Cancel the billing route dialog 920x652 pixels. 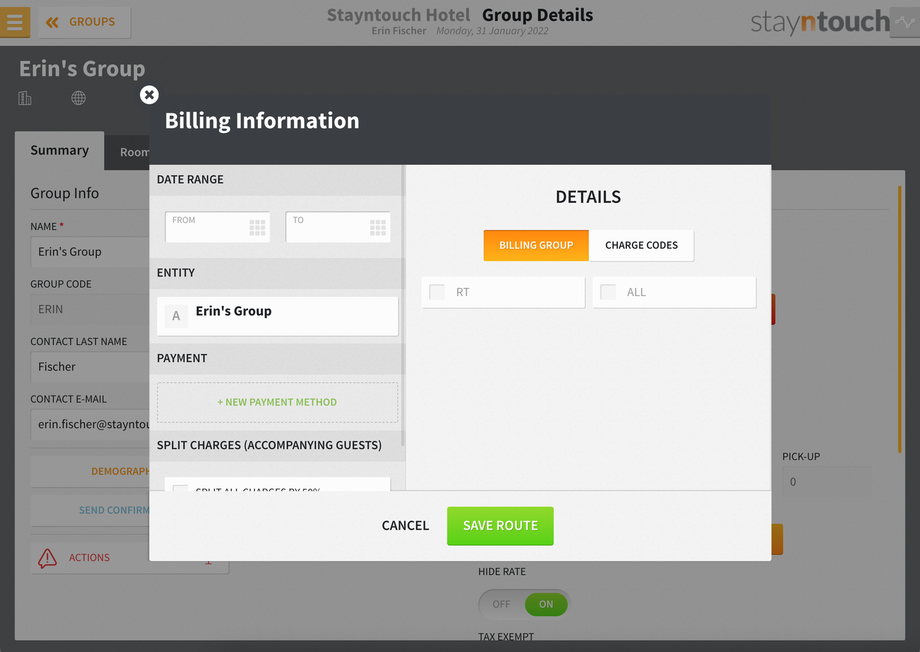coord(405,526)
